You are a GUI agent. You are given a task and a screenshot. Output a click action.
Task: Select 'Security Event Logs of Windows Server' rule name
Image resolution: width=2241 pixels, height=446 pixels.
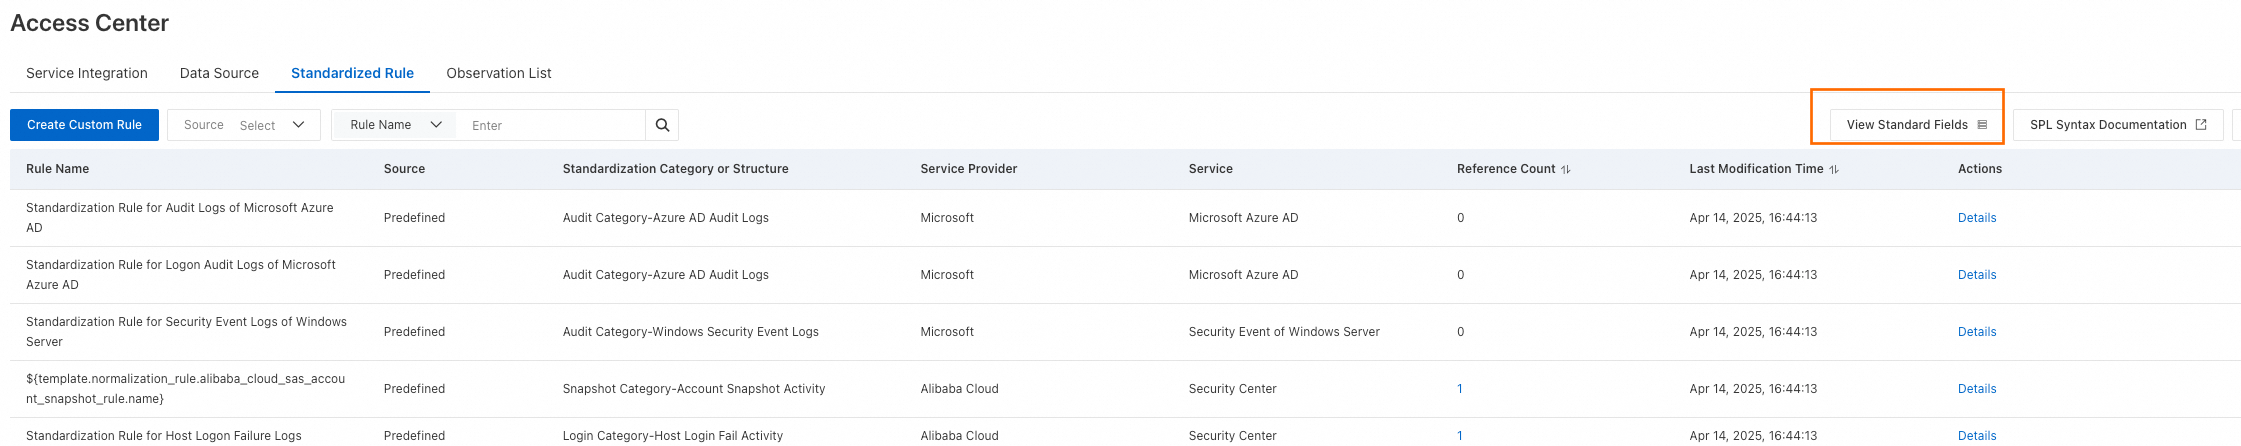point(186,332)
